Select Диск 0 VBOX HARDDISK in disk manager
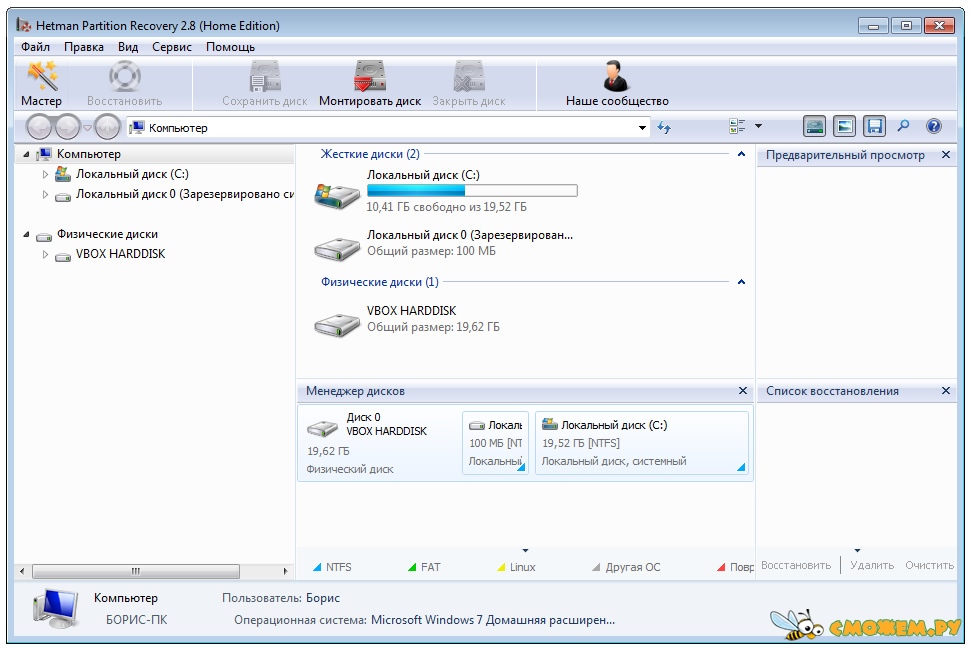Screen dimensions: 972x652 click(x=378, y=443)
